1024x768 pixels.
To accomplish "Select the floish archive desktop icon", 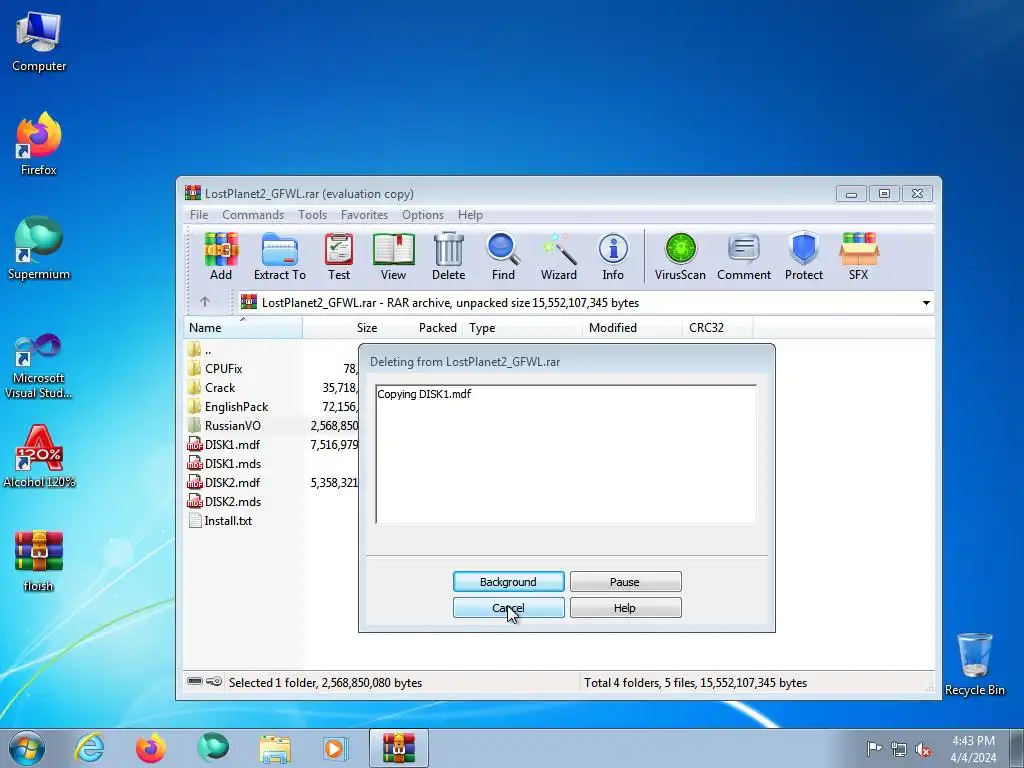I will [39, 560].
